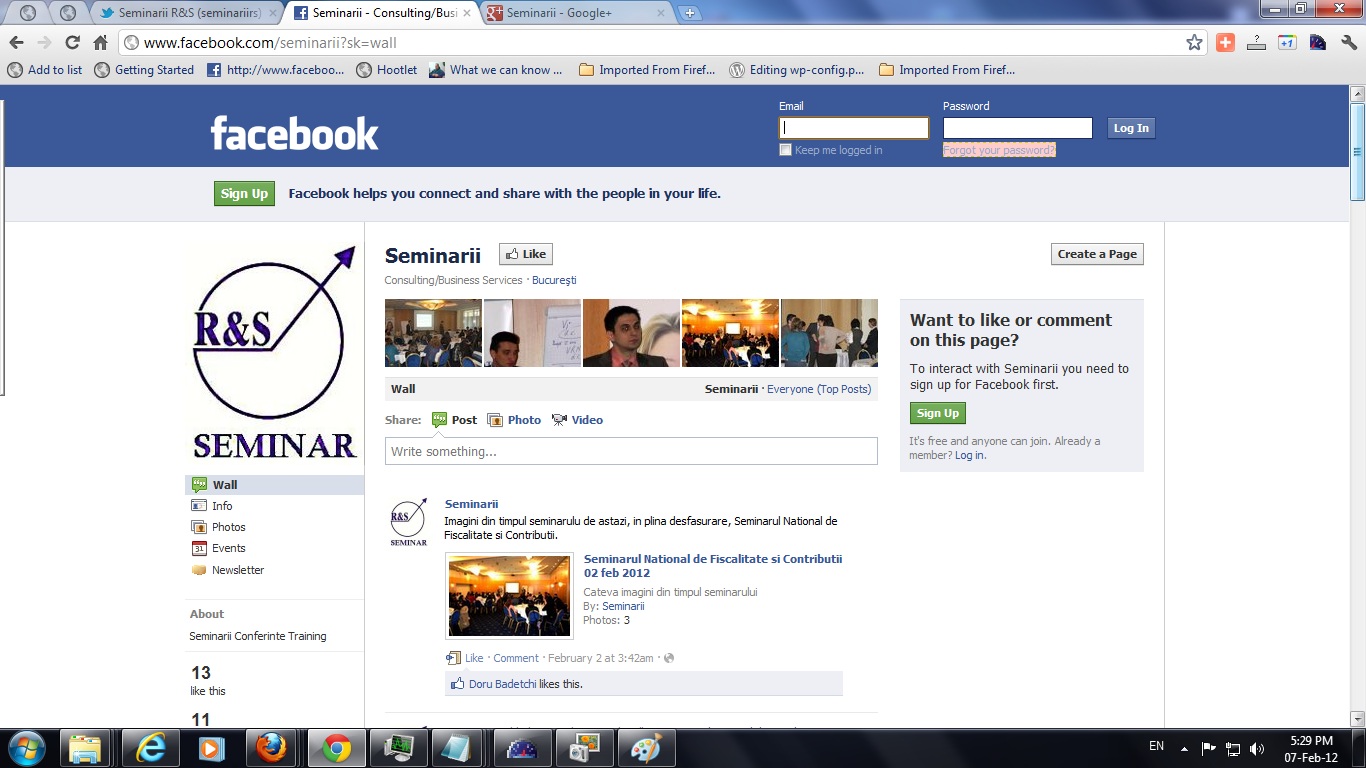
Task: Open the What we can know bookmark
Action: click(496, 70)
